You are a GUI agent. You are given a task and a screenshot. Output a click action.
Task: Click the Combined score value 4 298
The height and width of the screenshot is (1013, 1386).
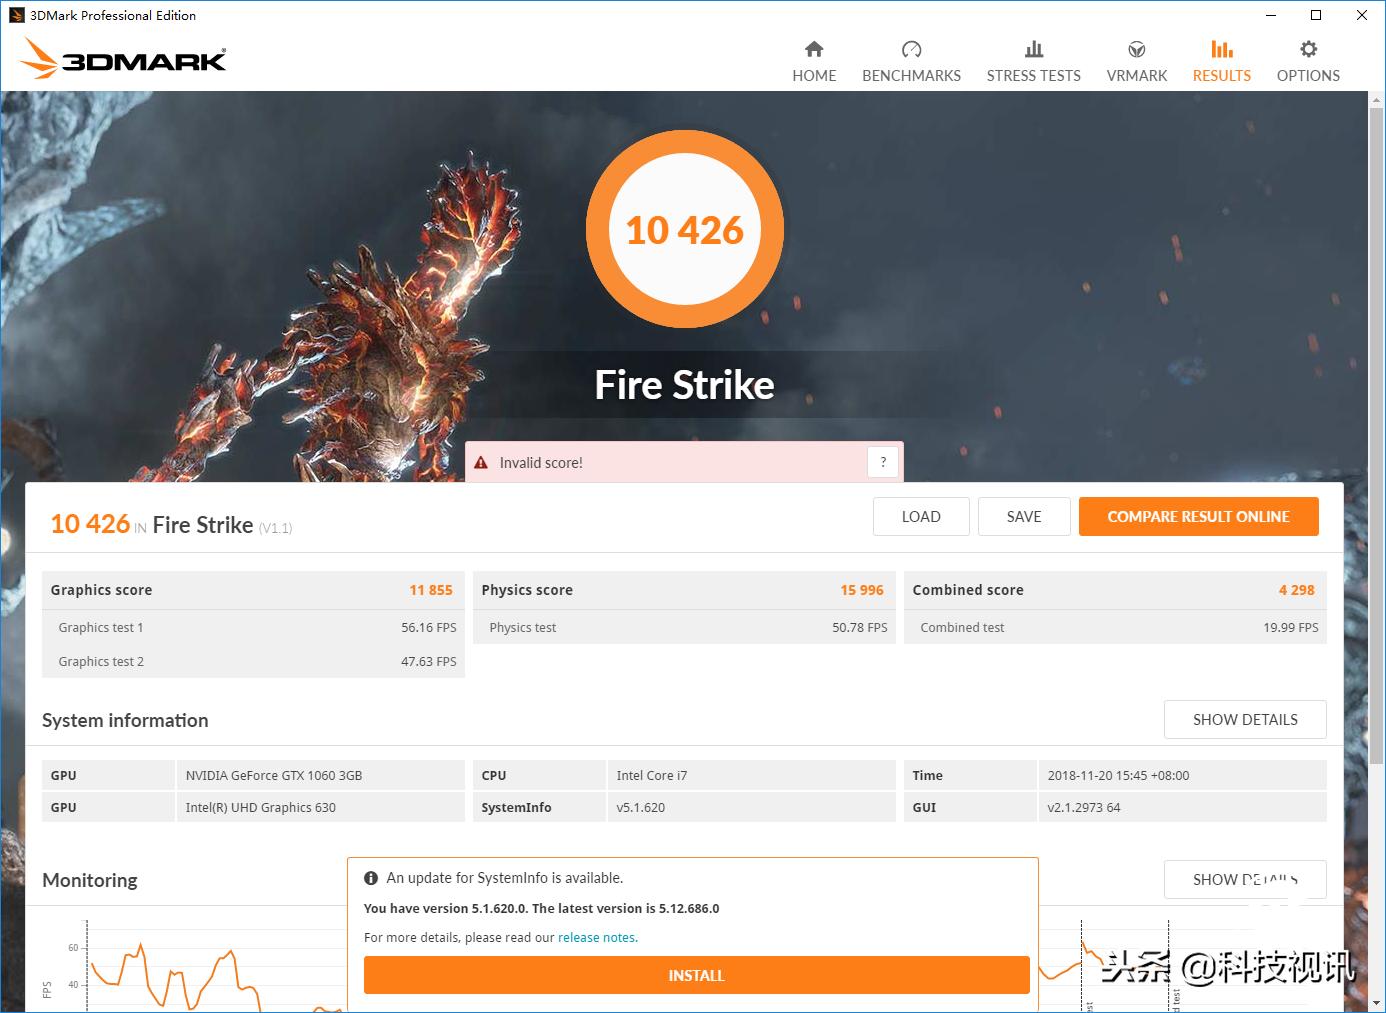pos(1296,590)
